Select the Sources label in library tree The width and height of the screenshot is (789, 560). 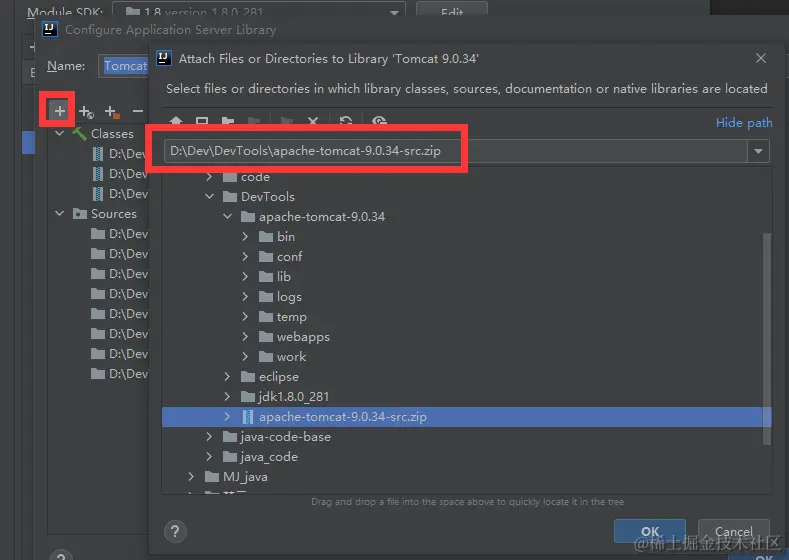coord(114,214)
